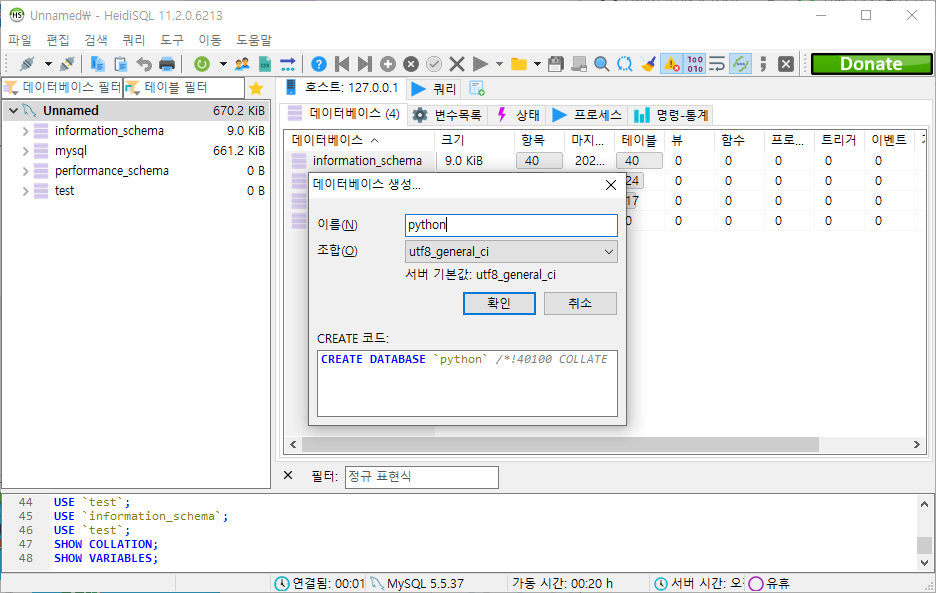Toggle stop on errors warning icon
936x593 pixels.
coord(672,64)
